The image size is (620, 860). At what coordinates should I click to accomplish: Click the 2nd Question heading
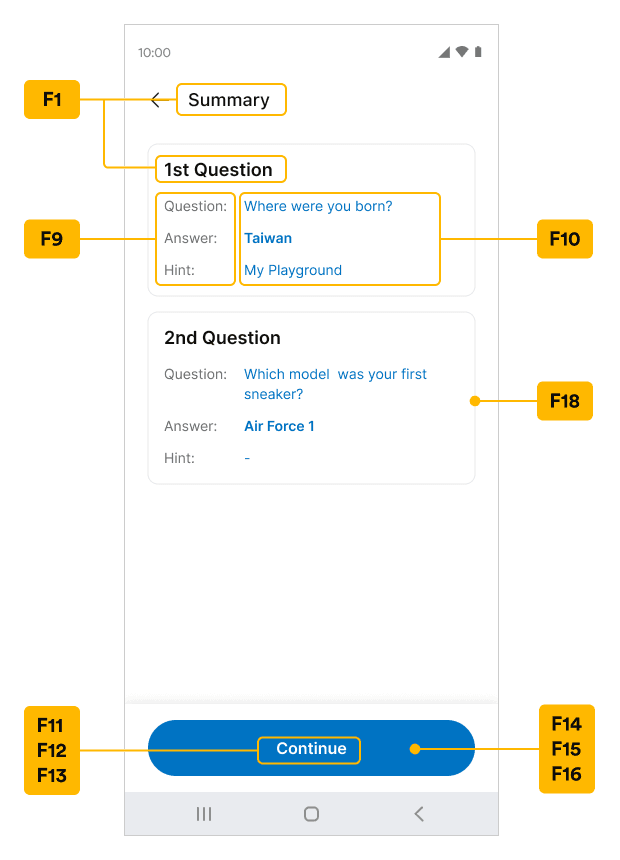tap(222, 338)
